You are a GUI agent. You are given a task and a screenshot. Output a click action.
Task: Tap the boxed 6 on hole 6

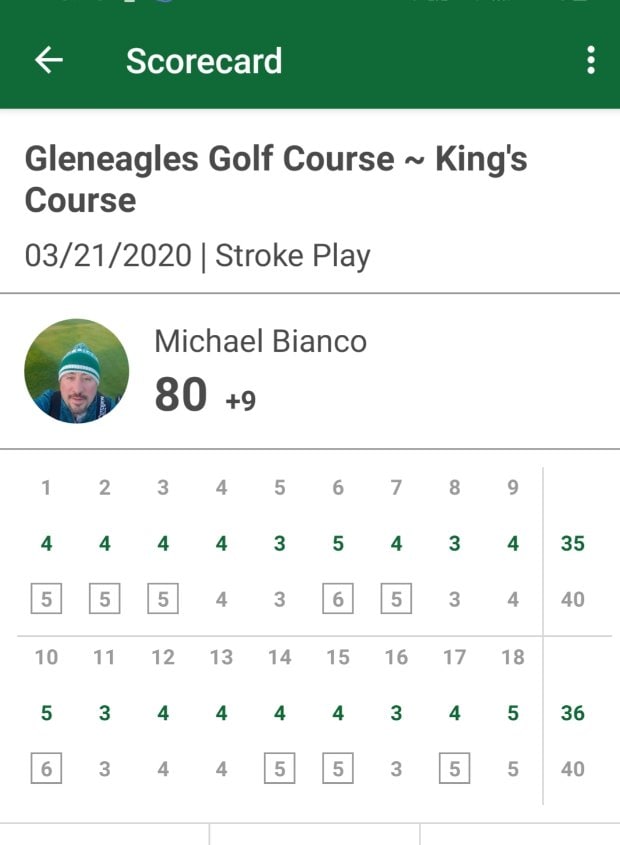338,600
